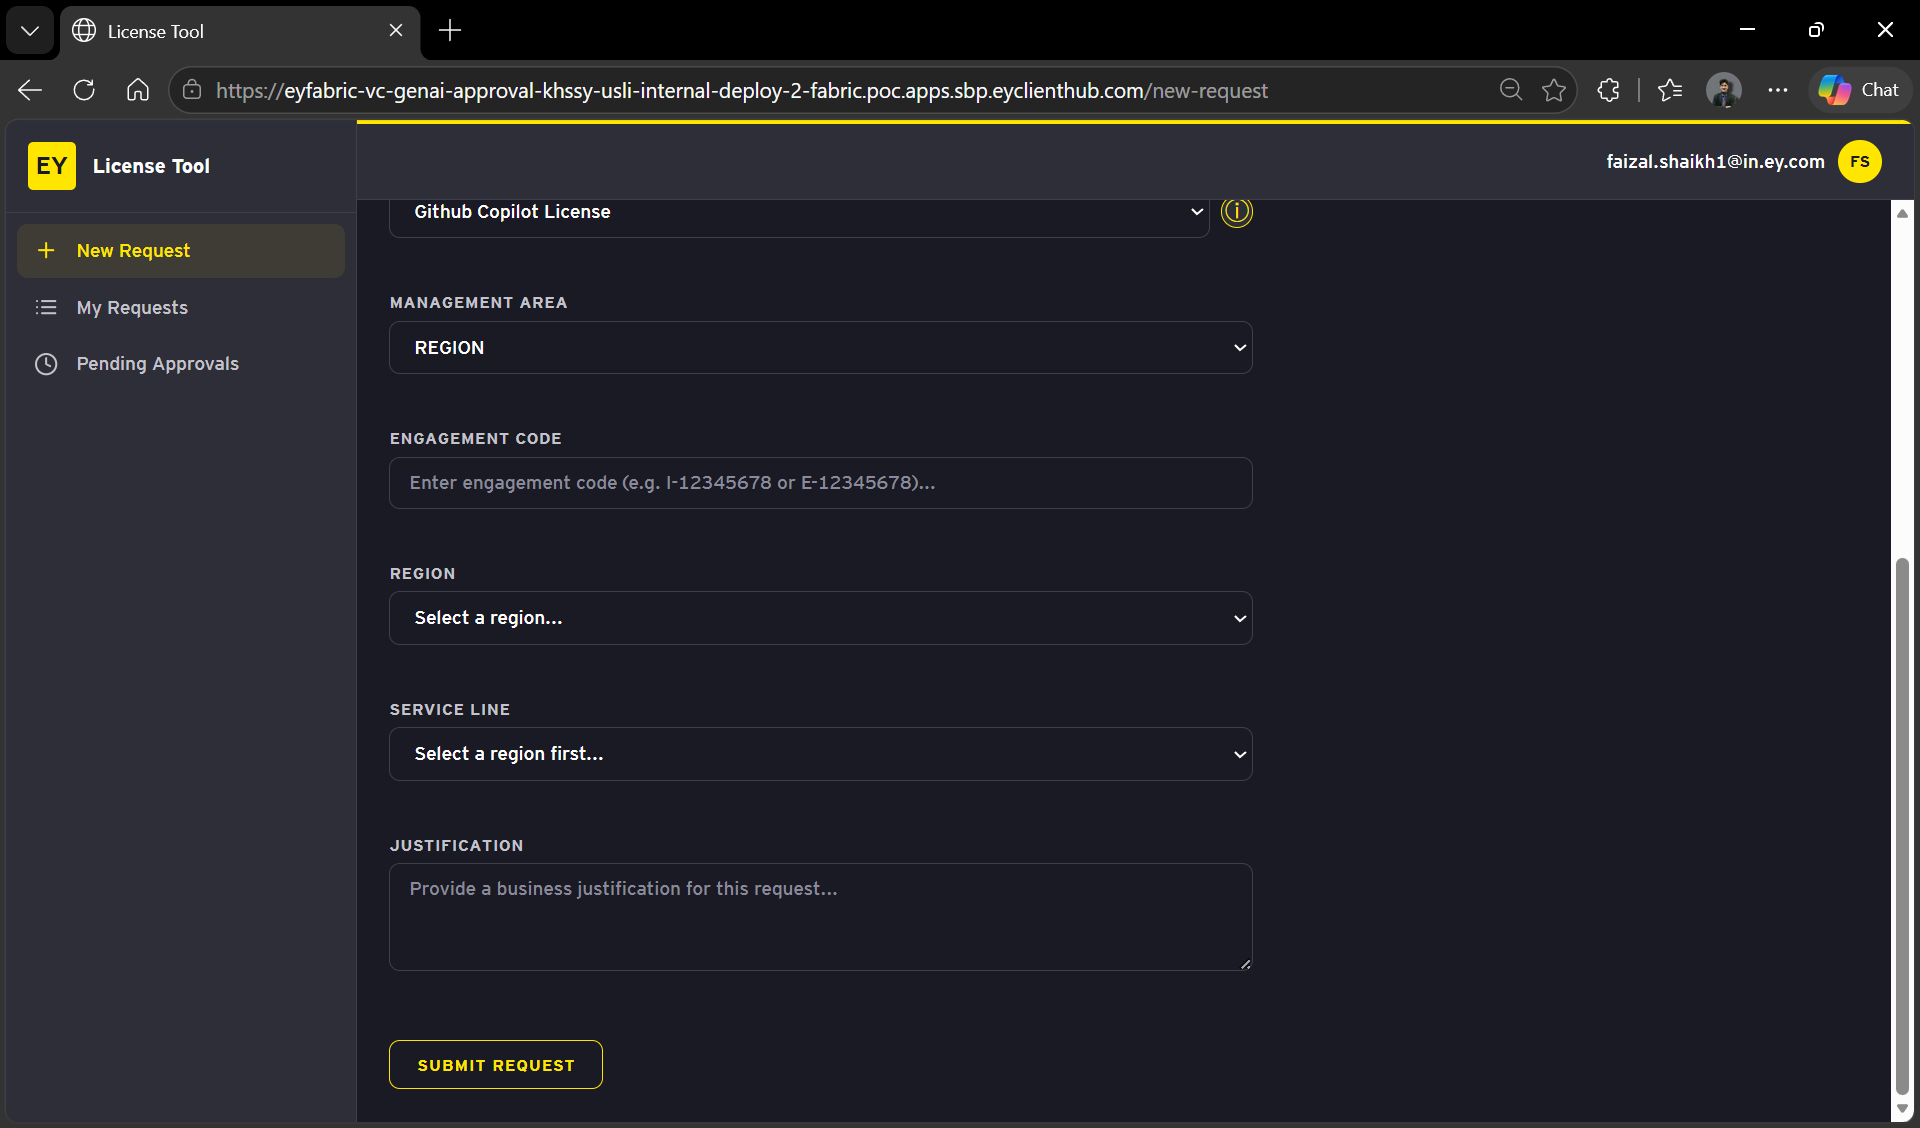The height and width of the screenshot is (1128, 1920).
Task: Click the Region field label
Action: [x=422, y=574]
